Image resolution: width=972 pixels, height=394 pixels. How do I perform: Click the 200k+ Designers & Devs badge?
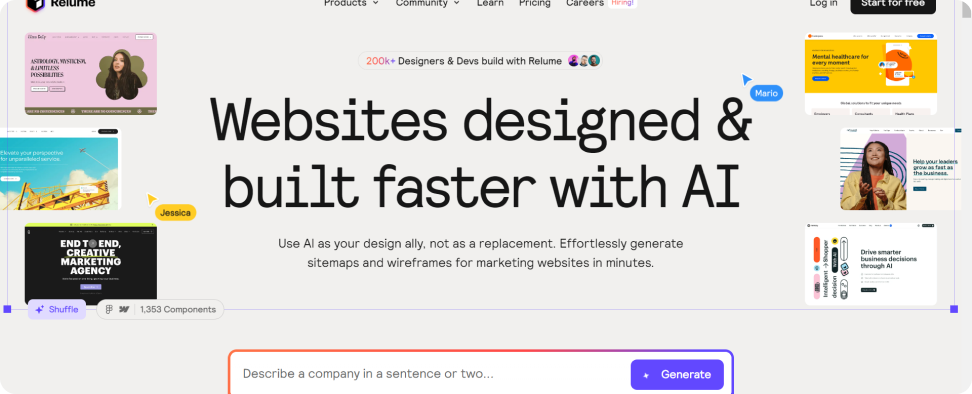tap(480, 61)
